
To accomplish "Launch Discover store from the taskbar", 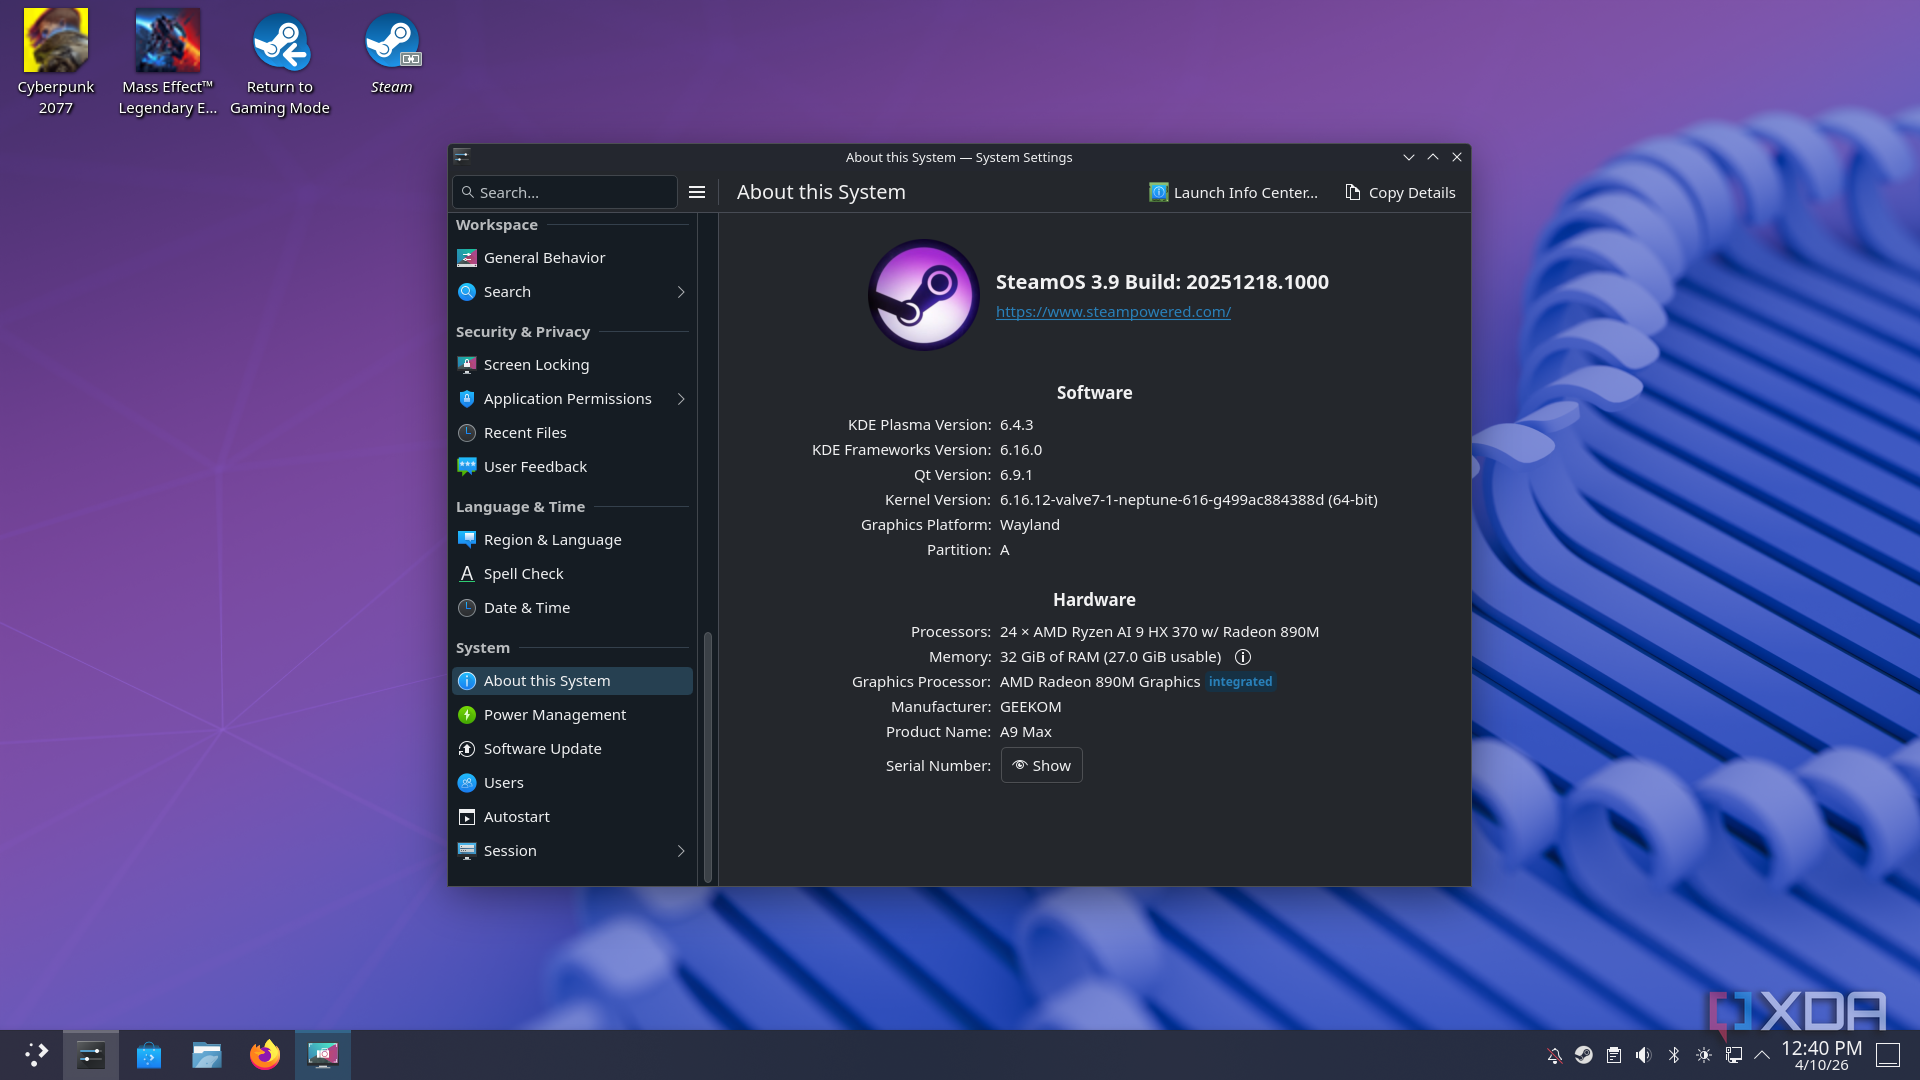I will tap(149, 1054).
